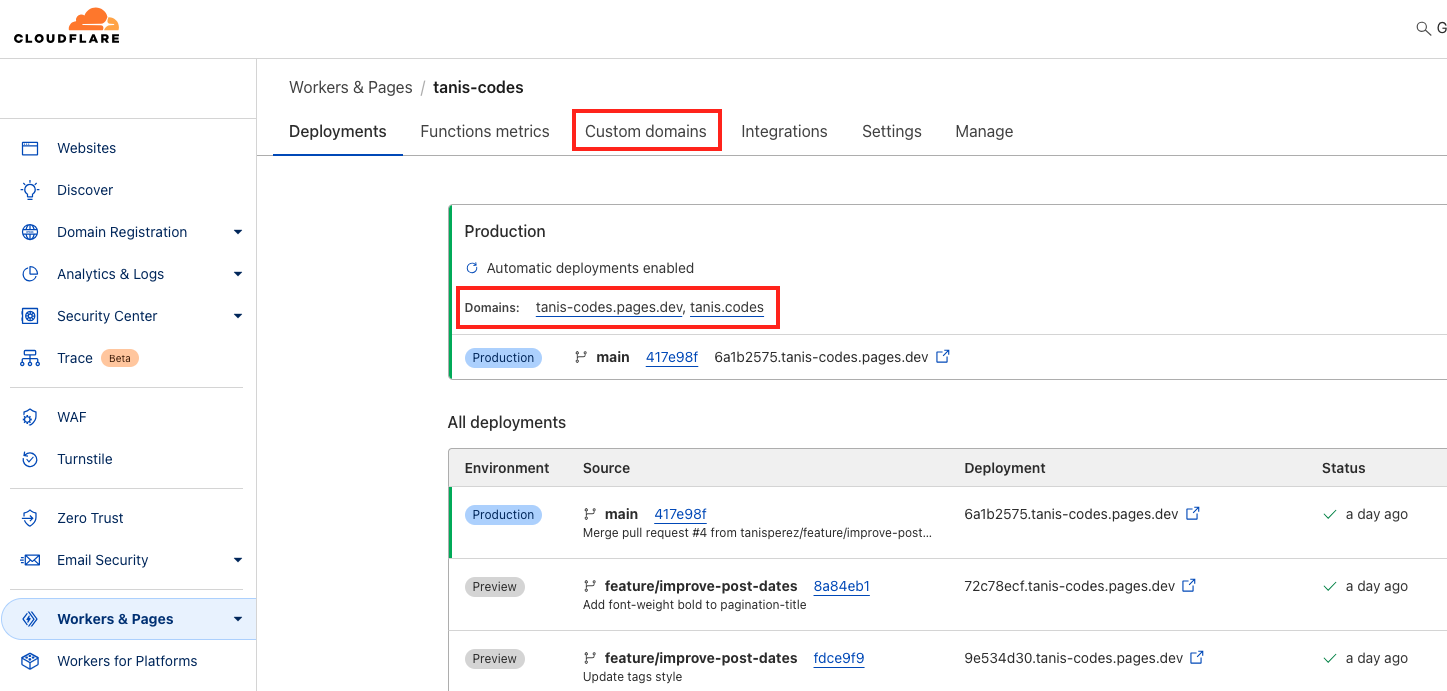Select Workers for Platforms in sidebar
The width and height of the screenshot is (1447, 691).
127,661
